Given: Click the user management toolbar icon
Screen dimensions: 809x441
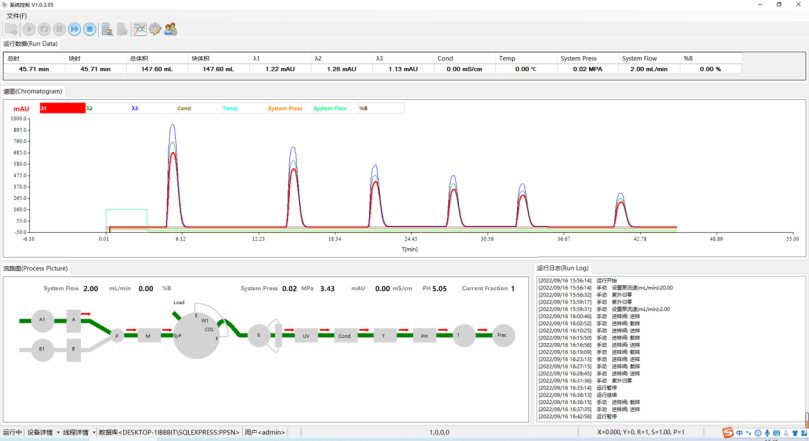Looking at the screenshot, I should (170, 29).
